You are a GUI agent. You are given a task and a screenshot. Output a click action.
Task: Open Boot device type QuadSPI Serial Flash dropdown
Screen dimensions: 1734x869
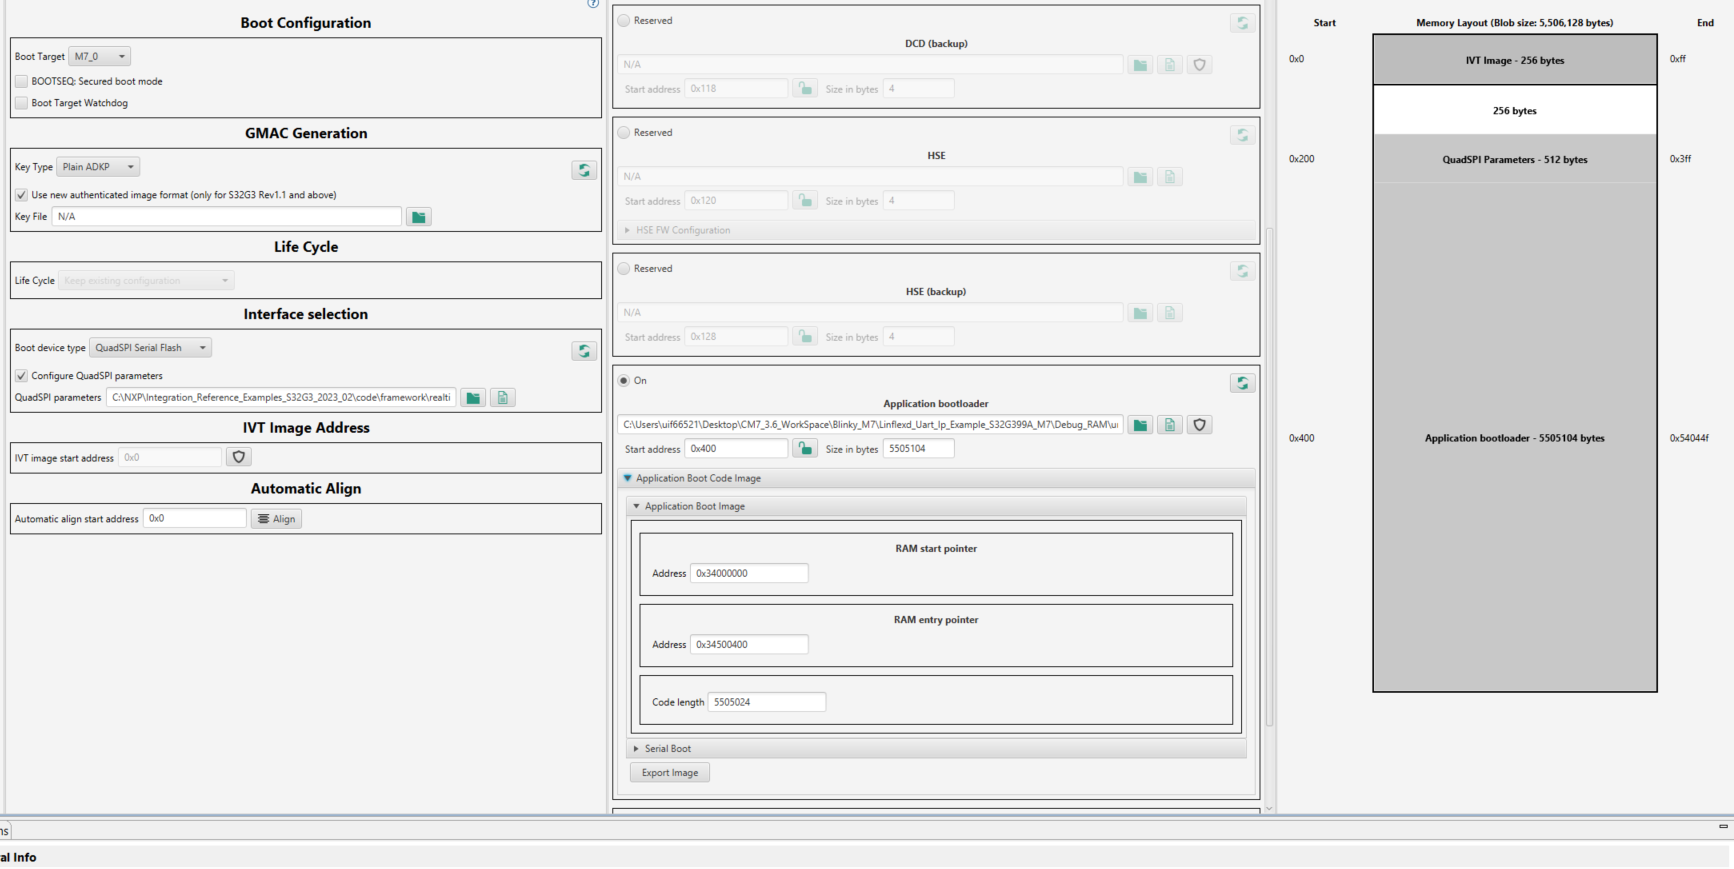(151, 348)
